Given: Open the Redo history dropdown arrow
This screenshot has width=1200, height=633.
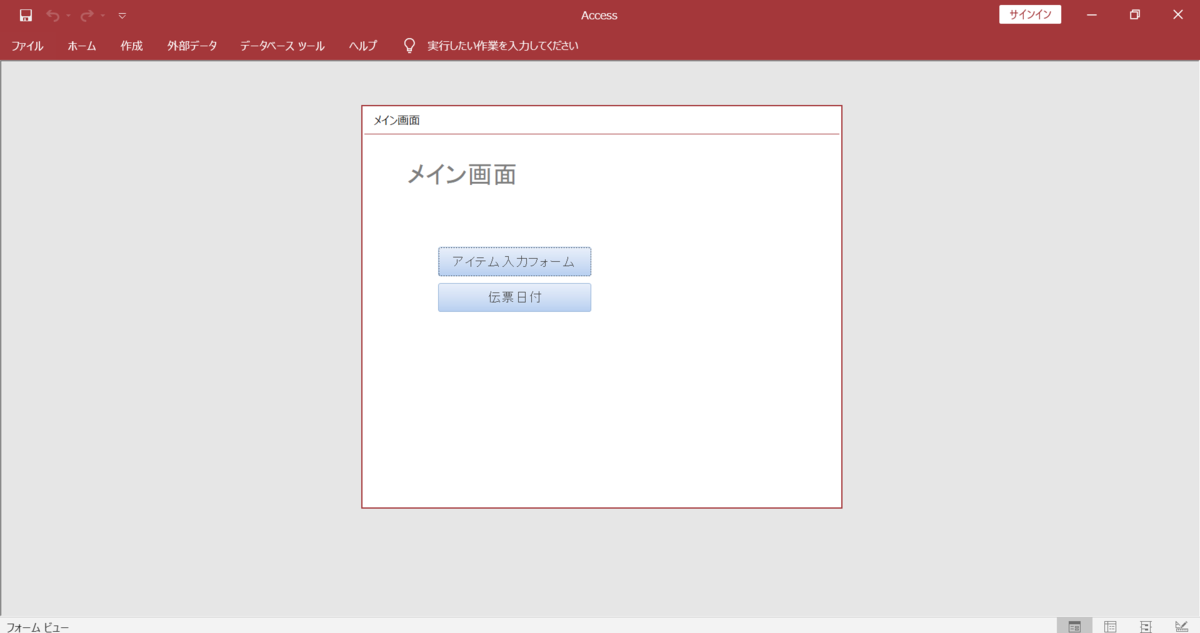Looking at the screenshot, I should (x=102, y=16).
